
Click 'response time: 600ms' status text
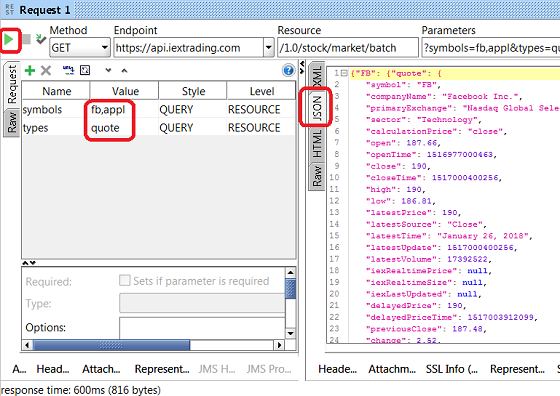(x=81, y=390)
